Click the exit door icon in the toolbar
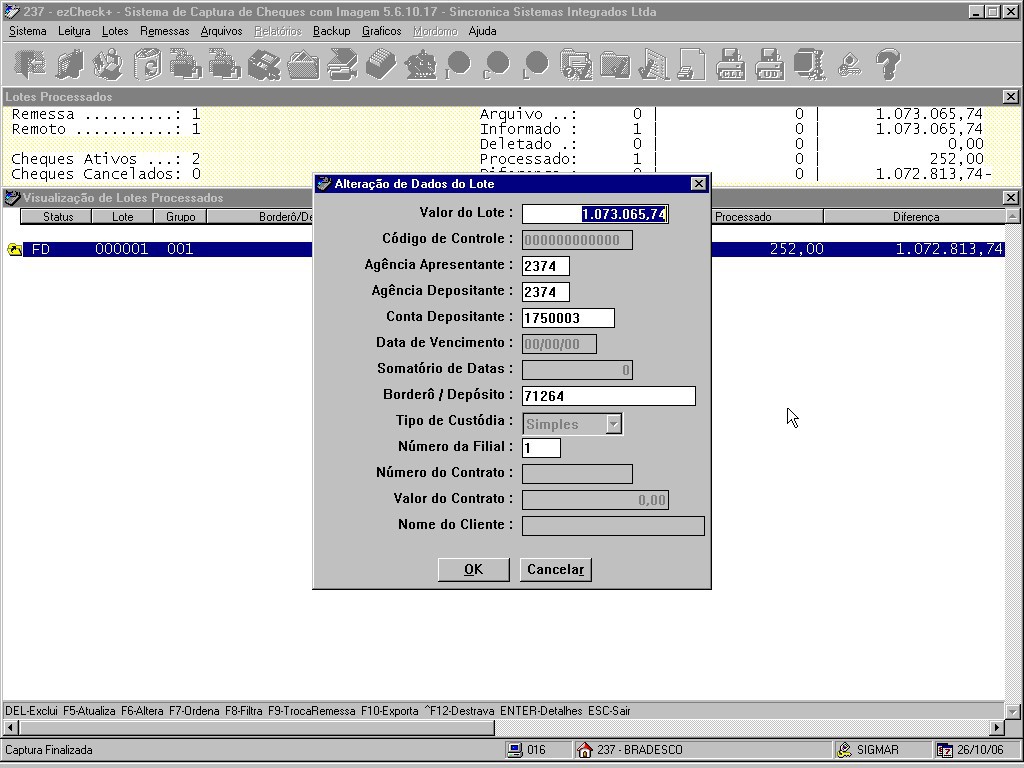The image size is (1024, 768). (29, 64)
